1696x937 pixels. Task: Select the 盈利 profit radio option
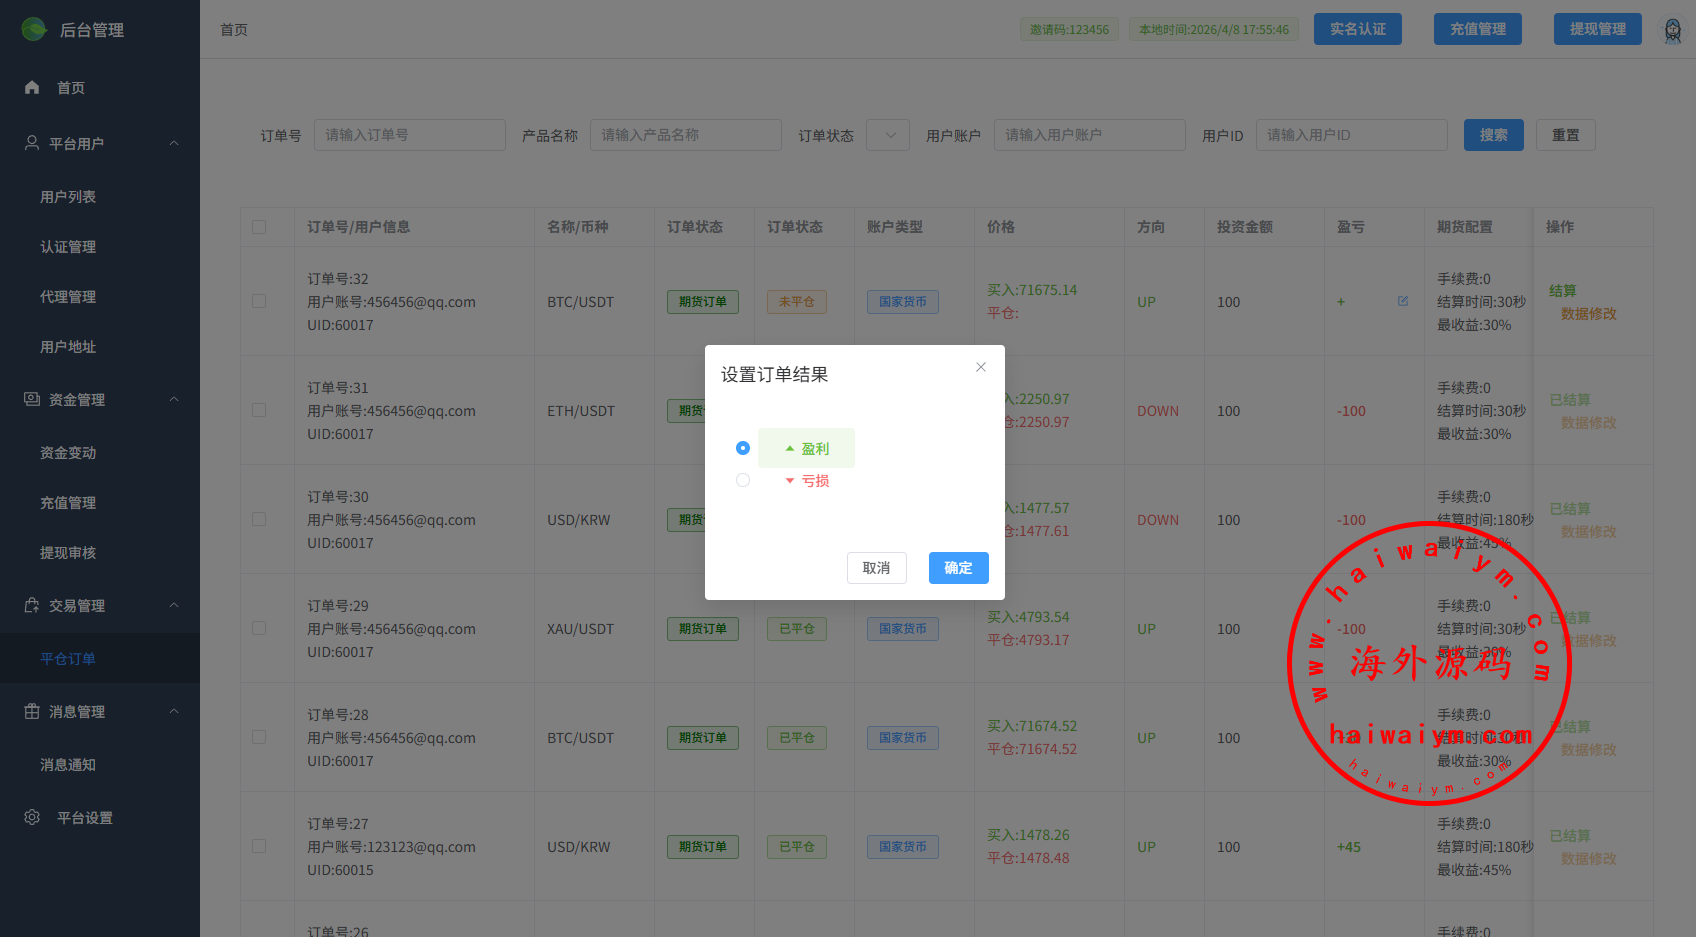pos(743,448)
